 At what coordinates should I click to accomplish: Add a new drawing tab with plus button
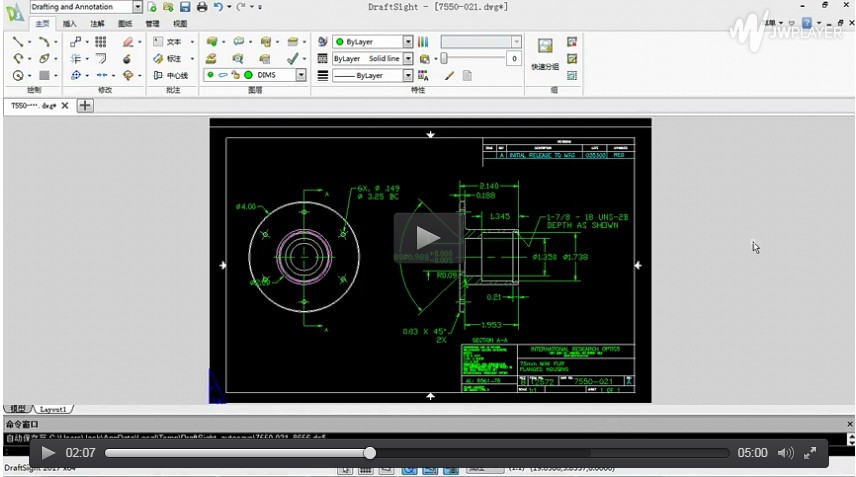tap(86, 105)
